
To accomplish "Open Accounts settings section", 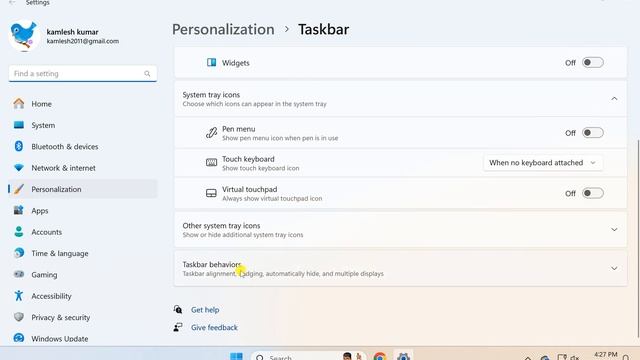I will (x=82, y=232).
